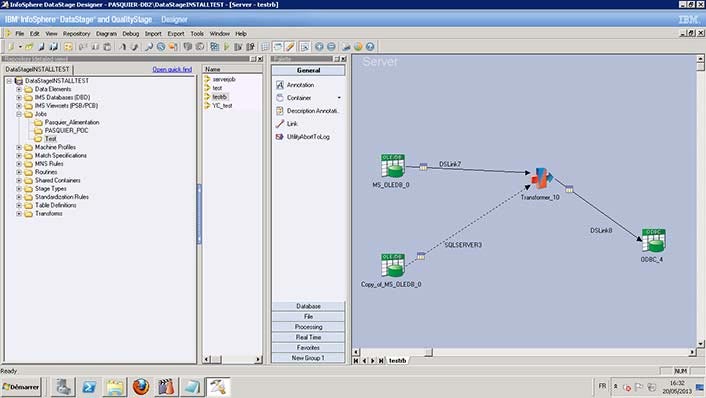Open the Database palette group
Screen dimensions: 706x398
click(x=308, y=306)
